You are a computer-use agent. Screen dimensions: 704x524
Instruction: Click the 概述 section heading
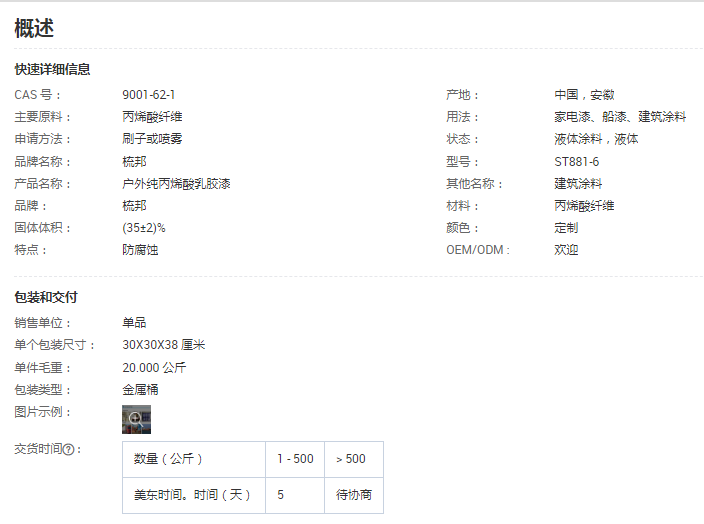(34, 29)
